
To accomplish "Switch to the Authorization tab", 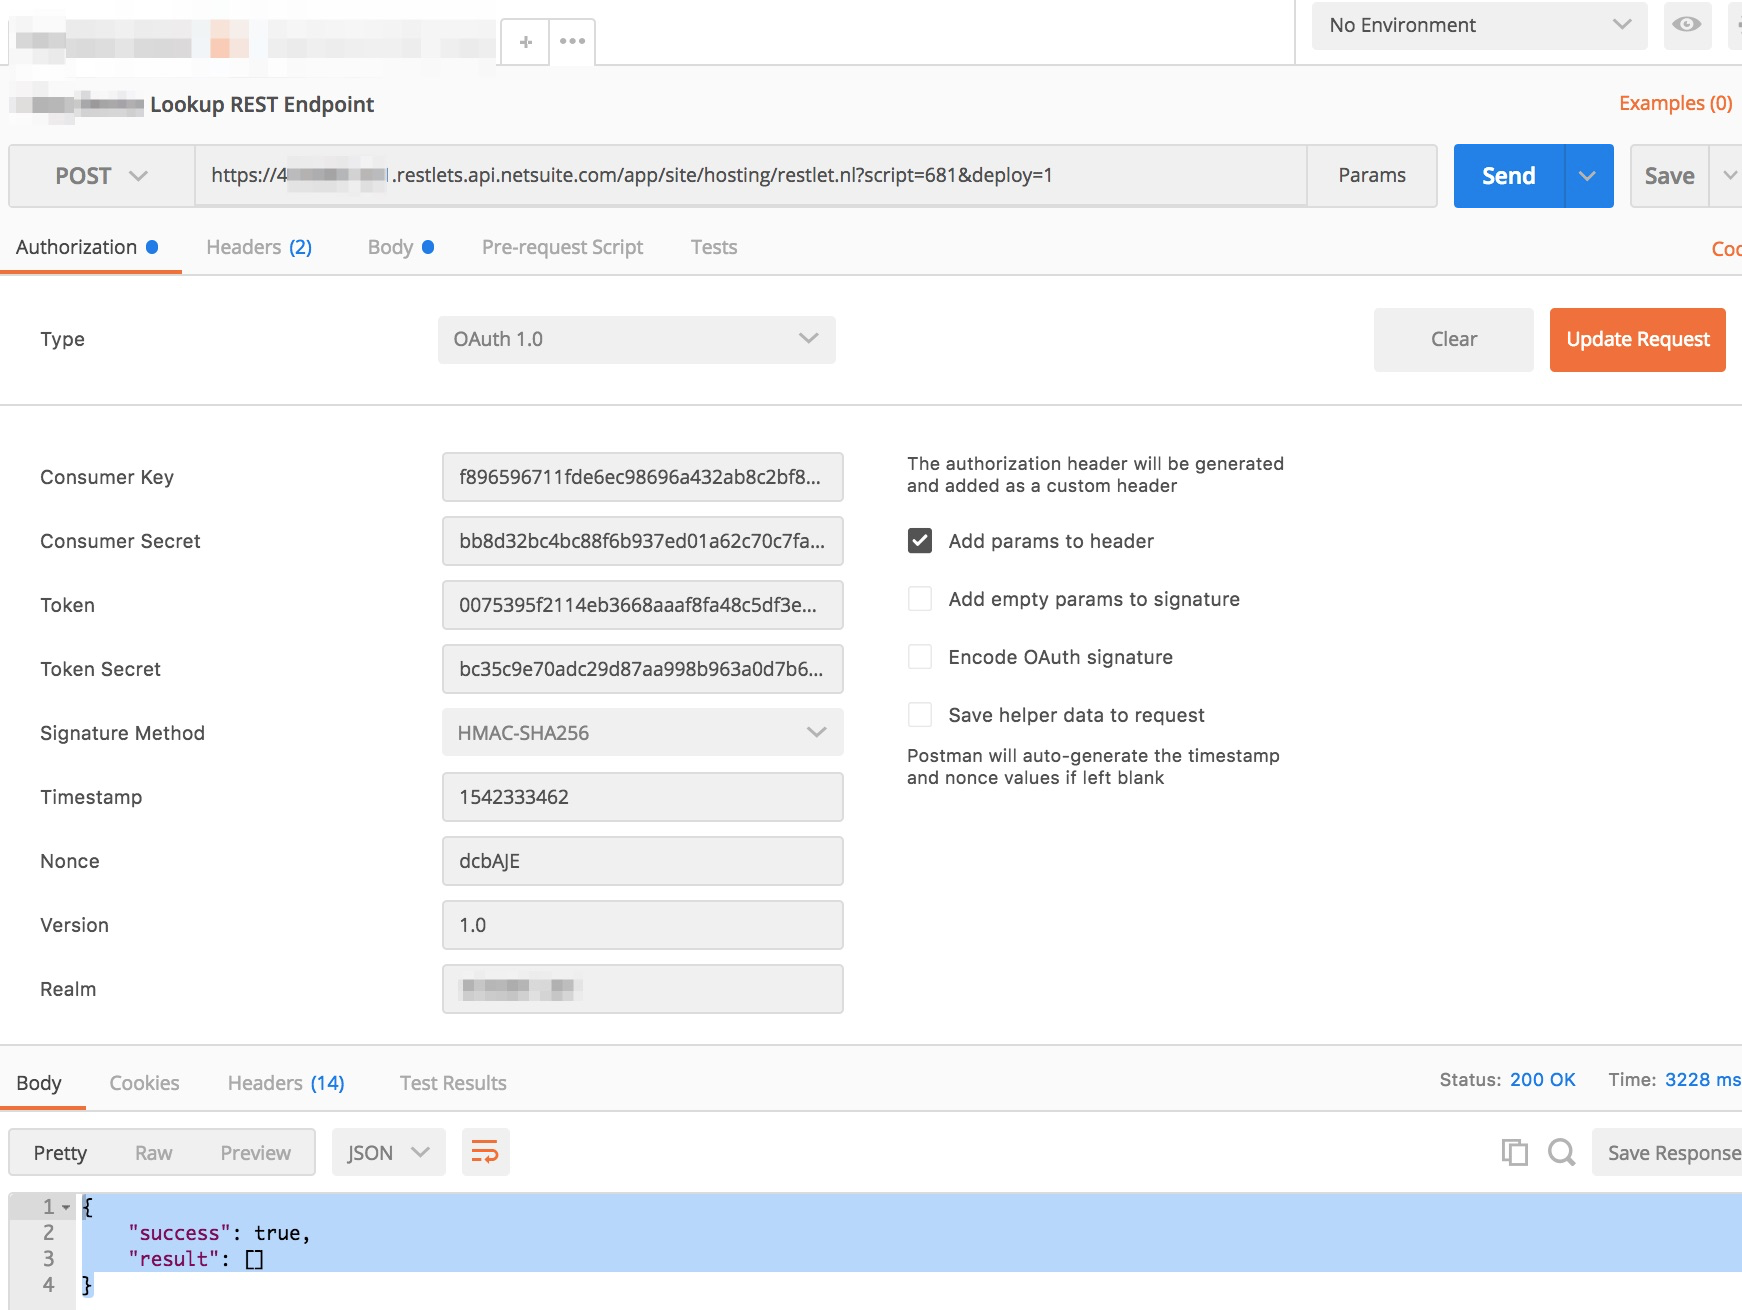I will tap(87, 247).
